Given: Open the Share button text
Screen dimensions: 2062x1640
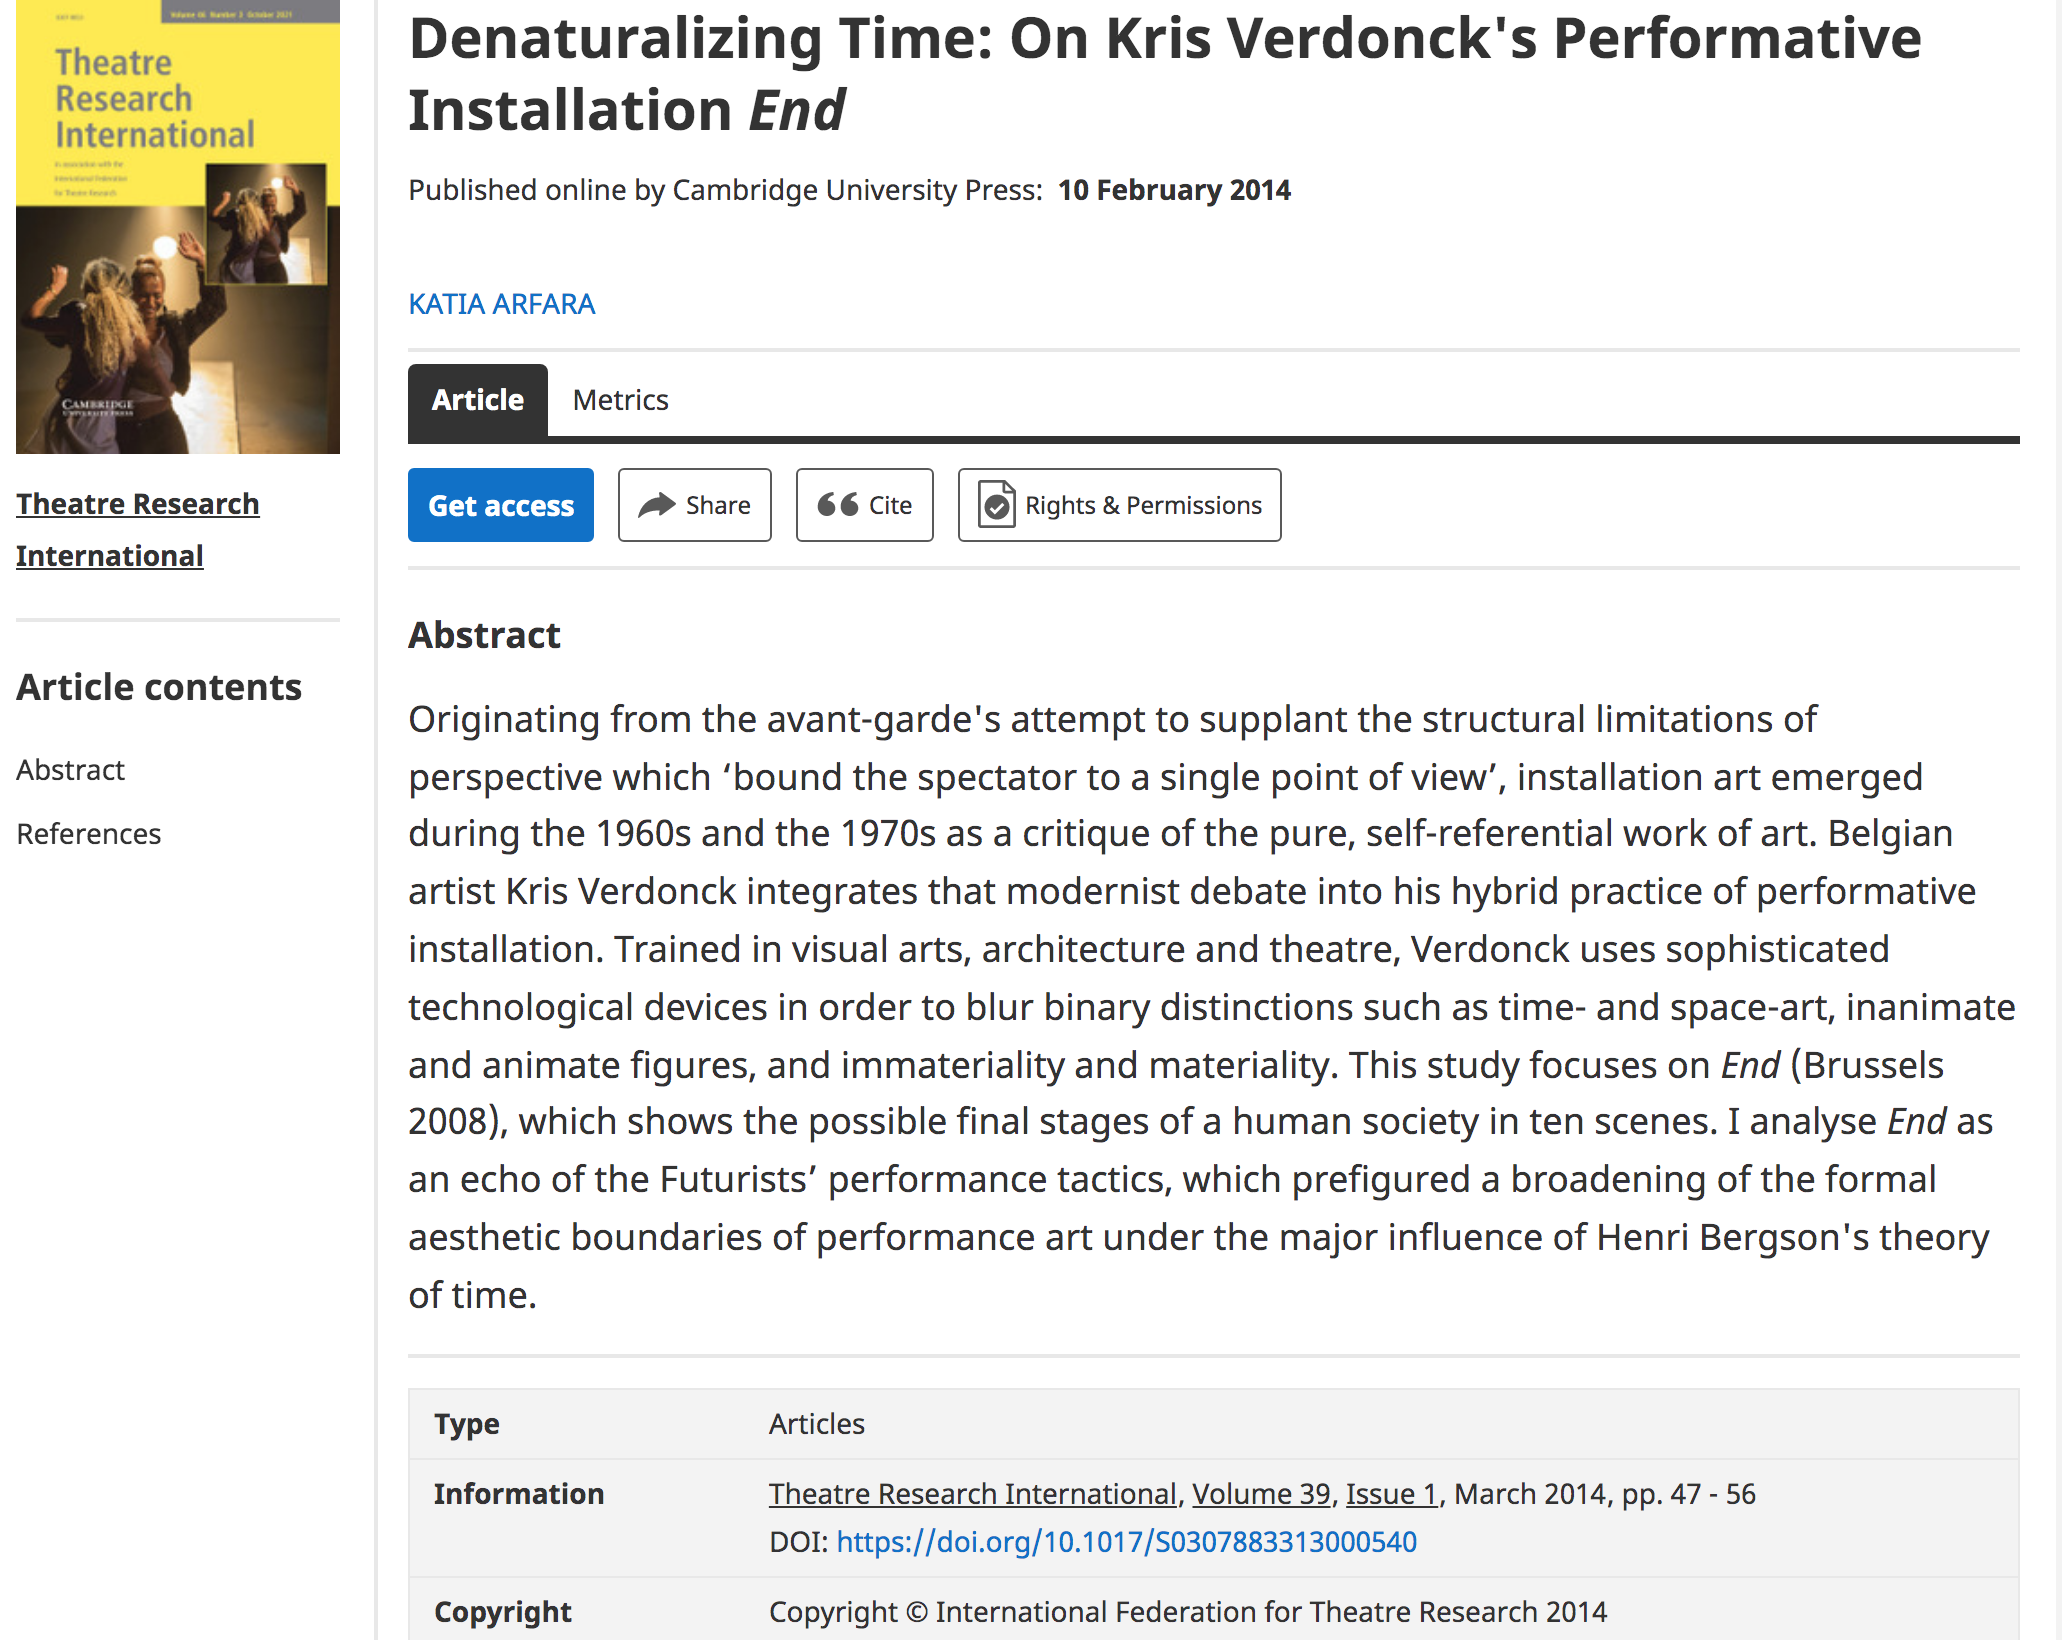Looking at the screenshot, I should click(718, 505).
